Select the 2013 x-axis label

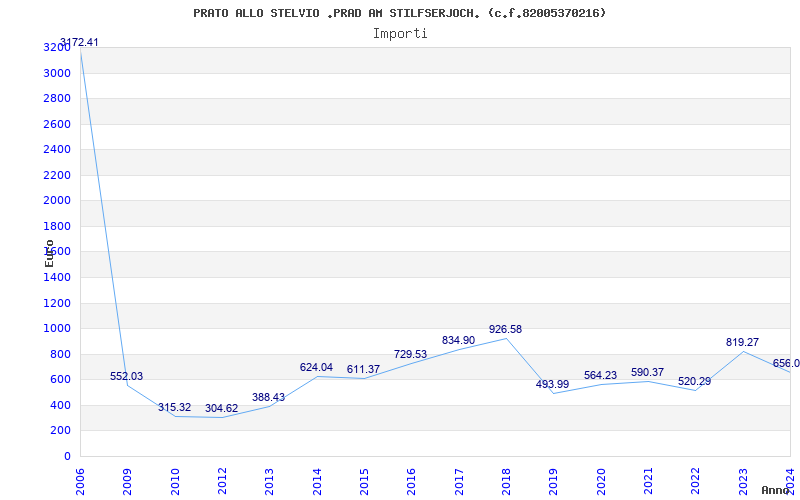coord(269,482)
